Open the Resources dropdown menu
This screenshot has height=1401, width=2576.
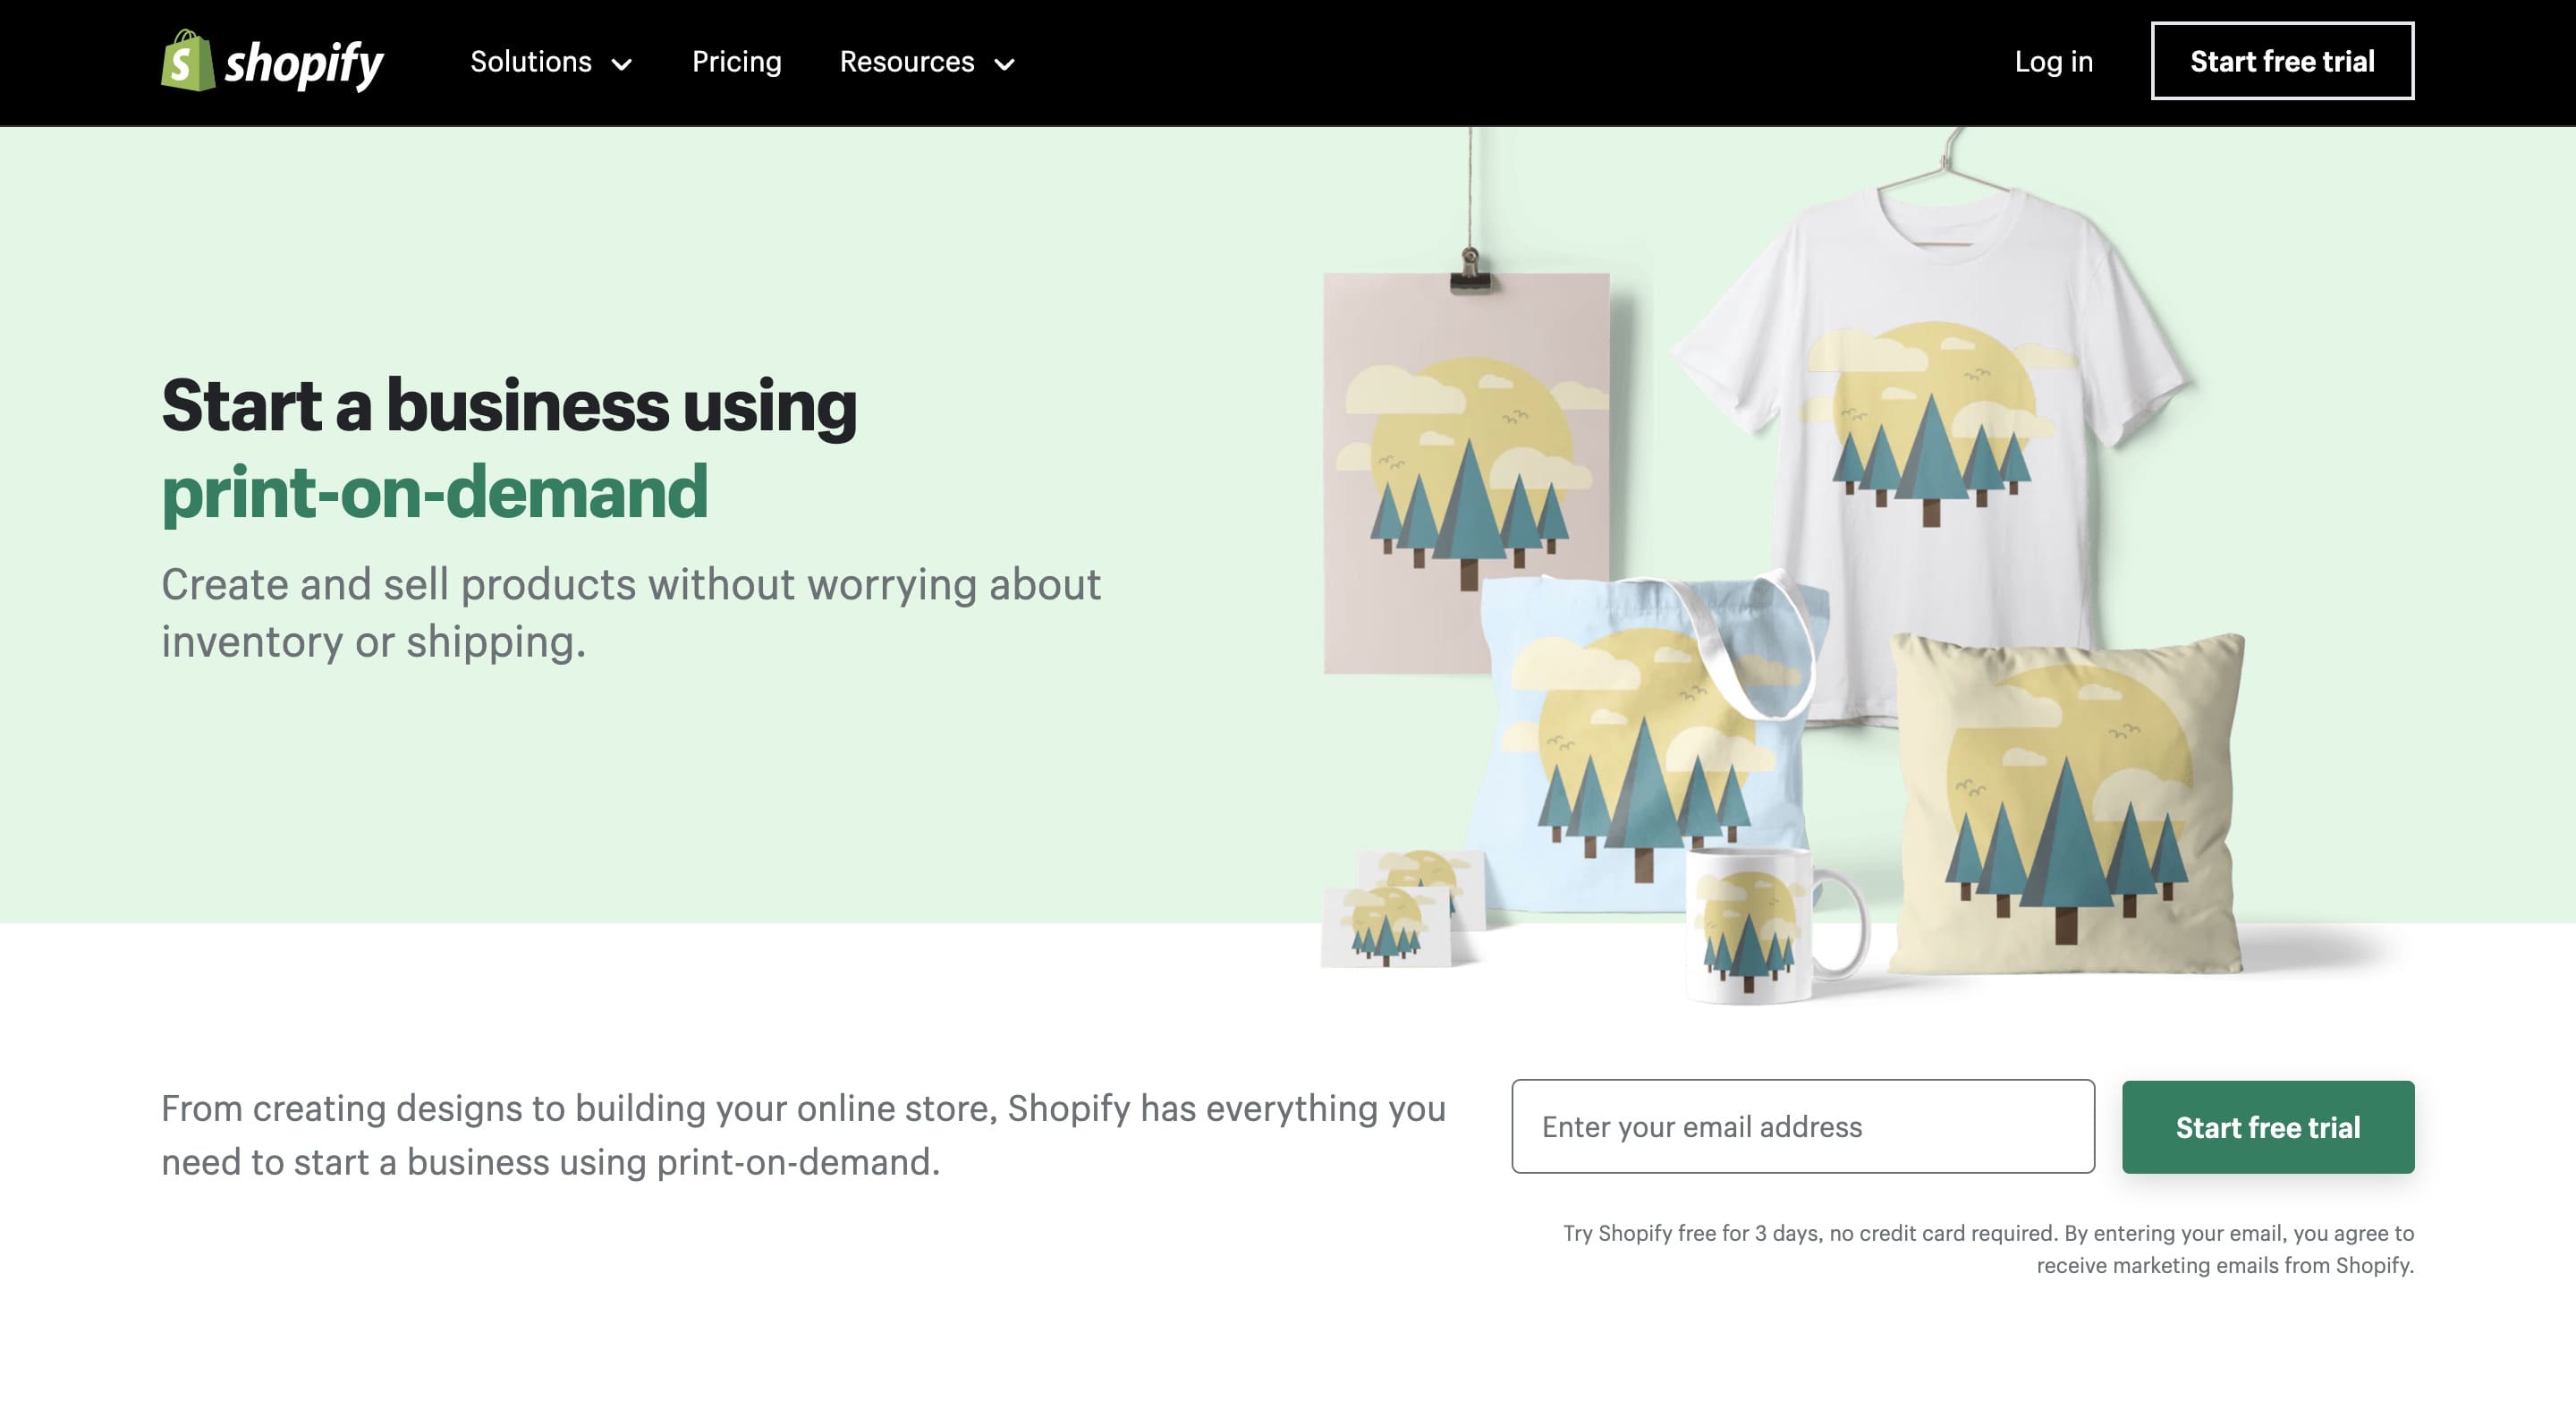point(927,62)
